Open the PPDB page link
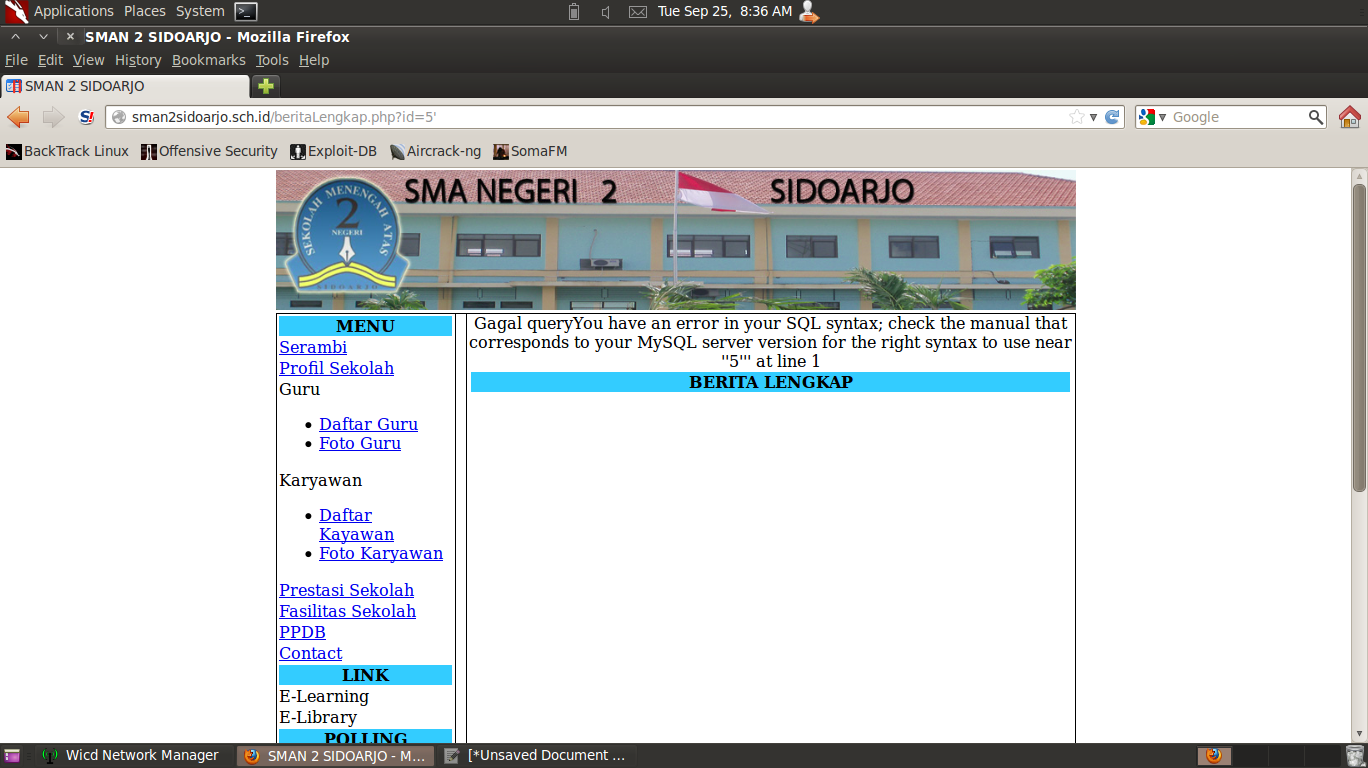1368x768 pixels. click(x=302, y=632)
